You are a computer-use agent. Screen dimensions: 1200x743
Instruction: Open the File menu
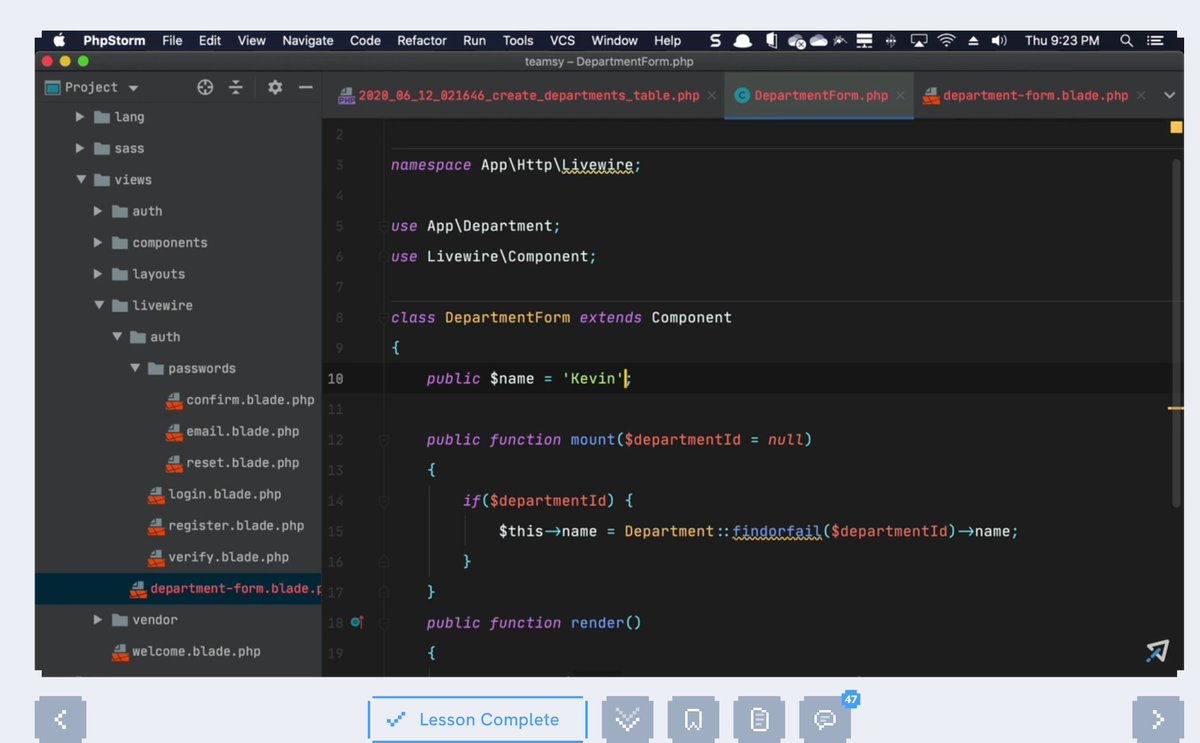pyautogui.click(x=172, y=41)
